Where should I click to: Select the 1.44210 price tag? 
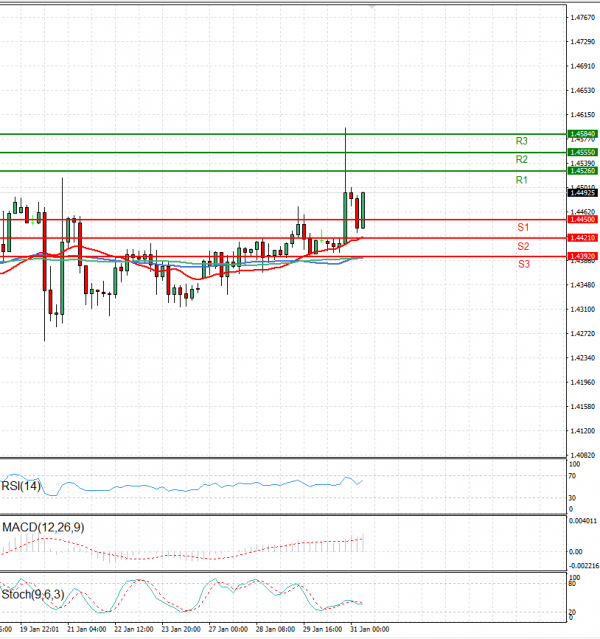582,238
